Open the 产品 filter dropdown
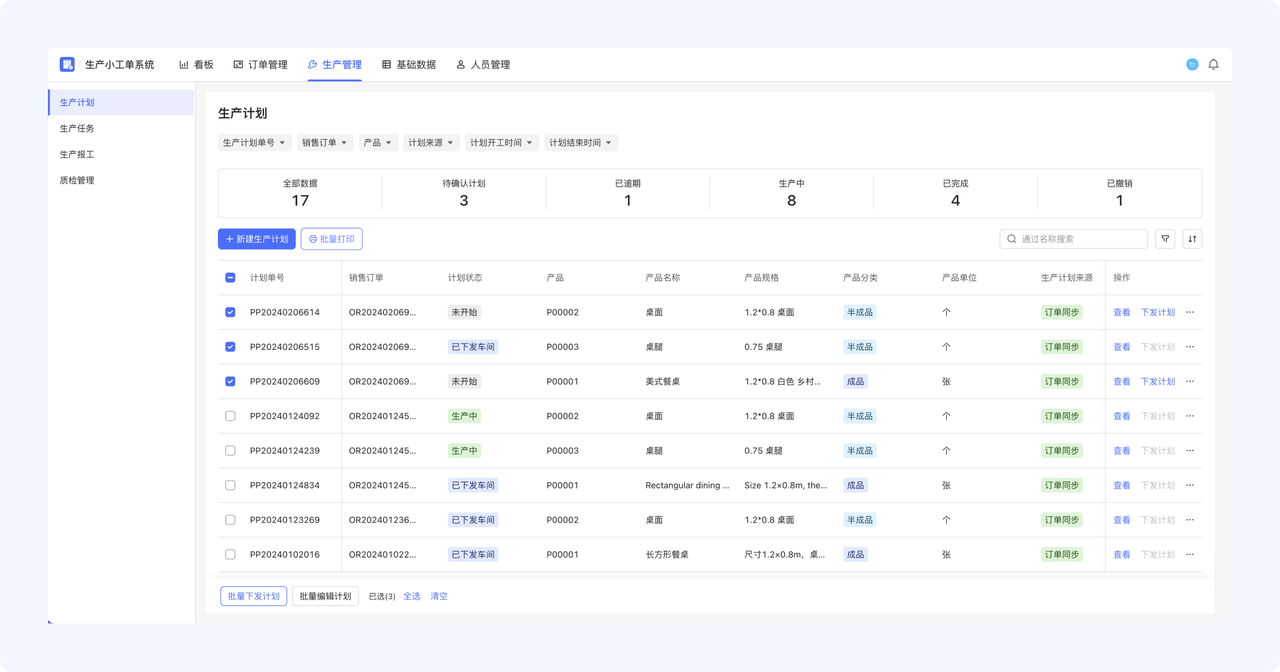 pyautogui.click(x=378, y=143)
